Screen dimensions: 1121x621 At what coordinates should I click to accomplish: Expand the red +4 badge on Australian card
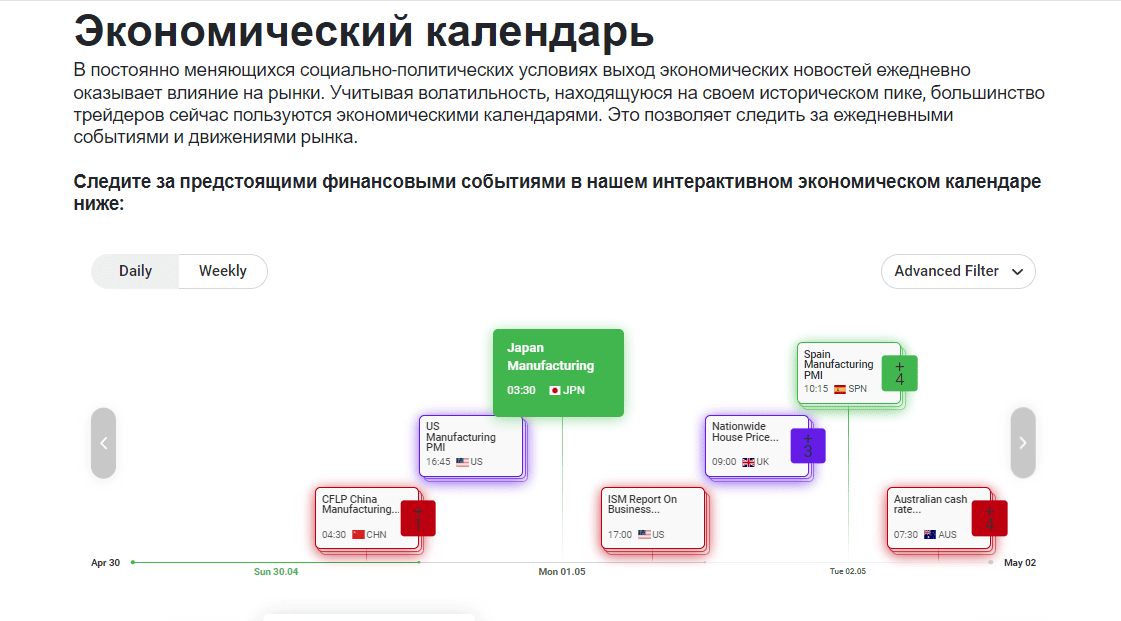990,519
